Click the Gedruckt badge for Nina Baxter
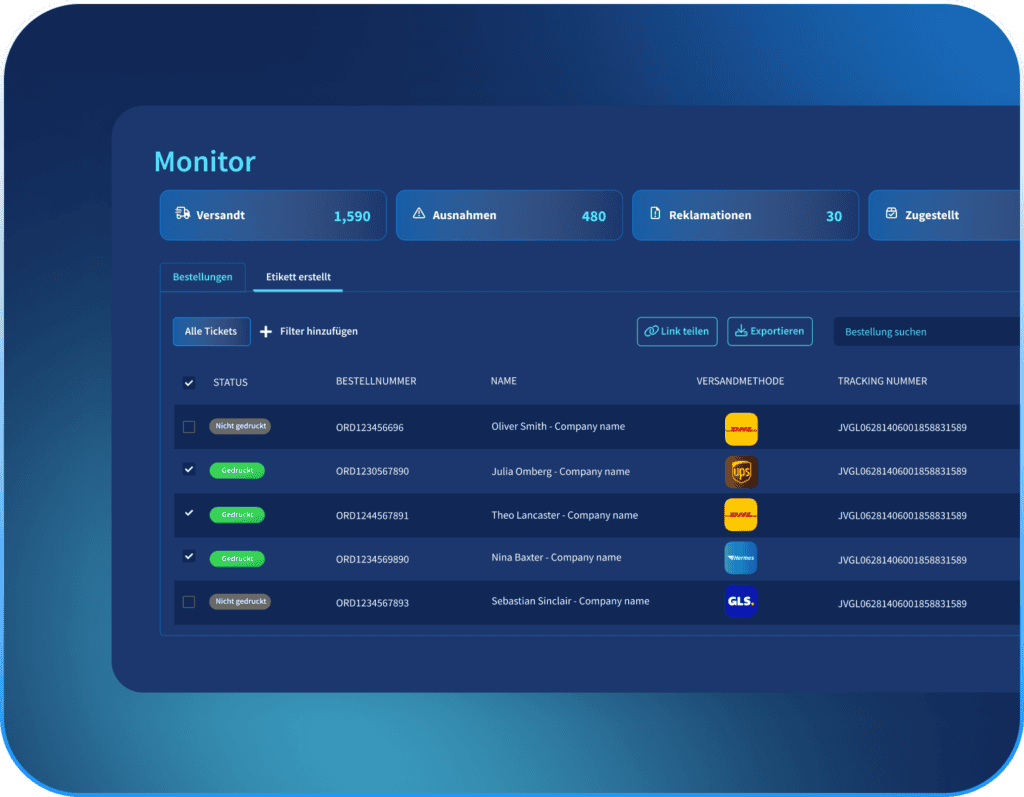 tap(237, 559)
